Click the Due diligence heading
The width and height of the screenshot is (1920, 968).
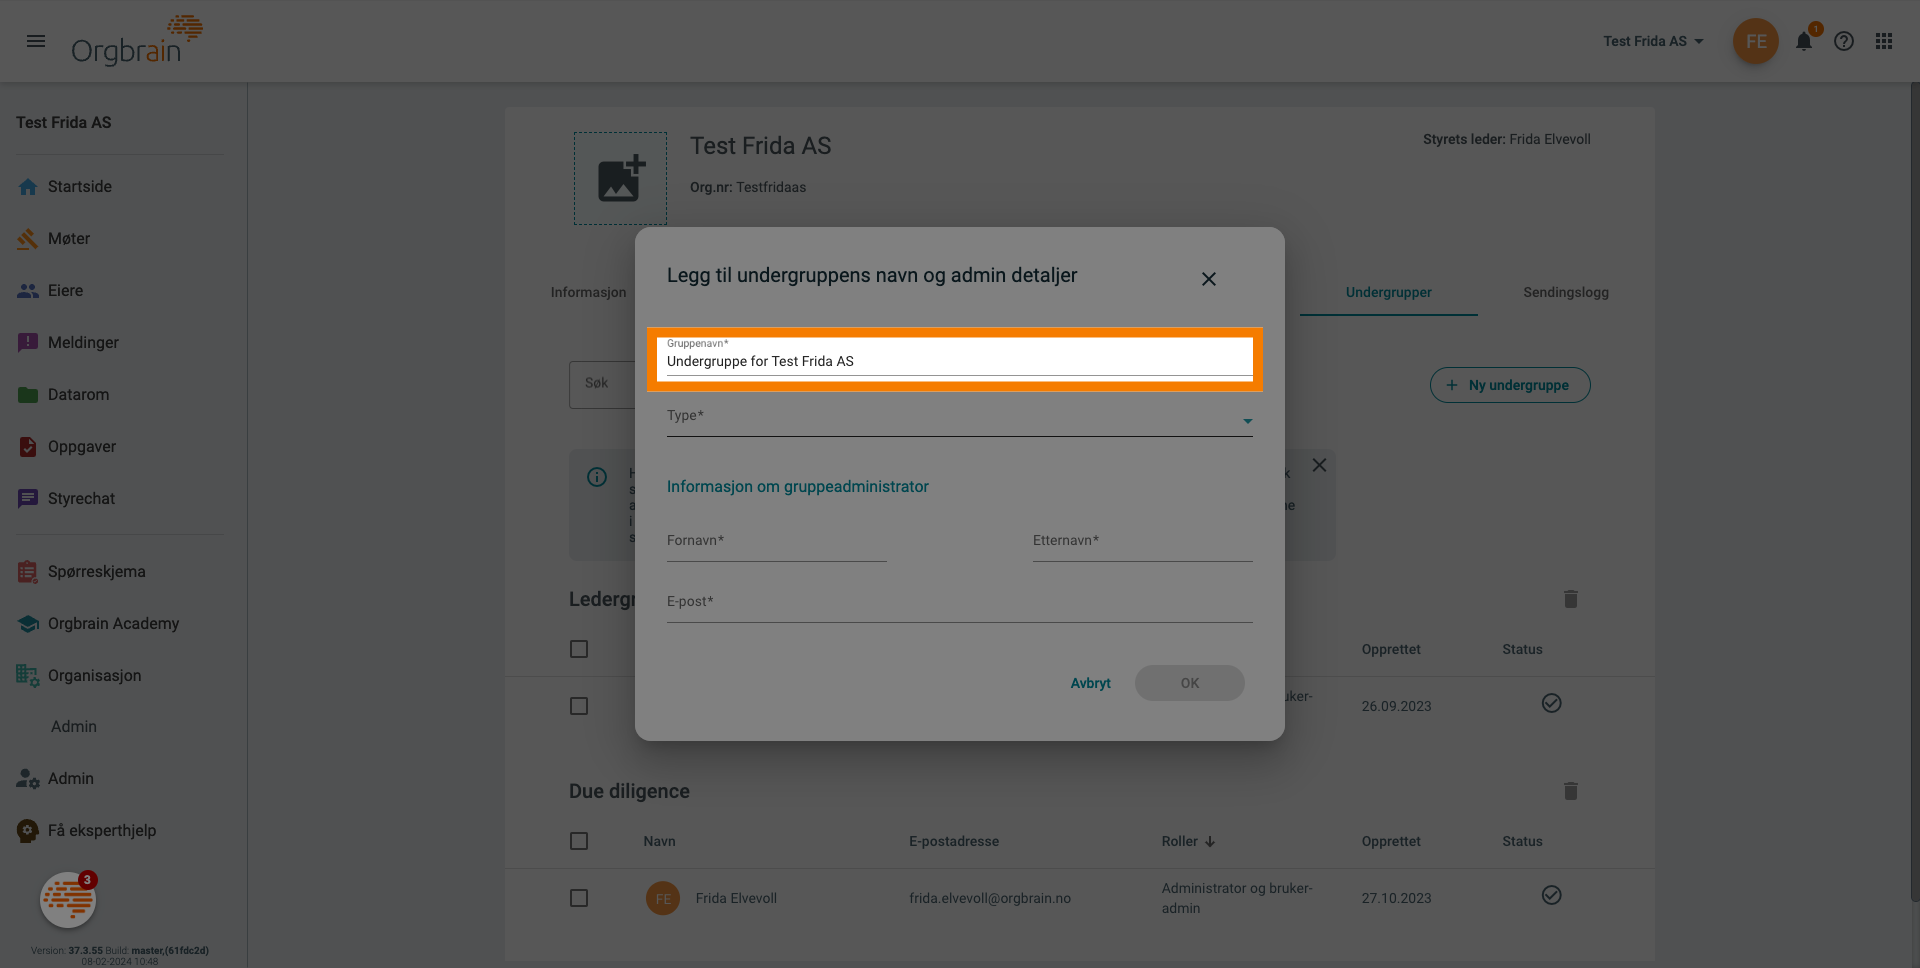coord(629,792)
